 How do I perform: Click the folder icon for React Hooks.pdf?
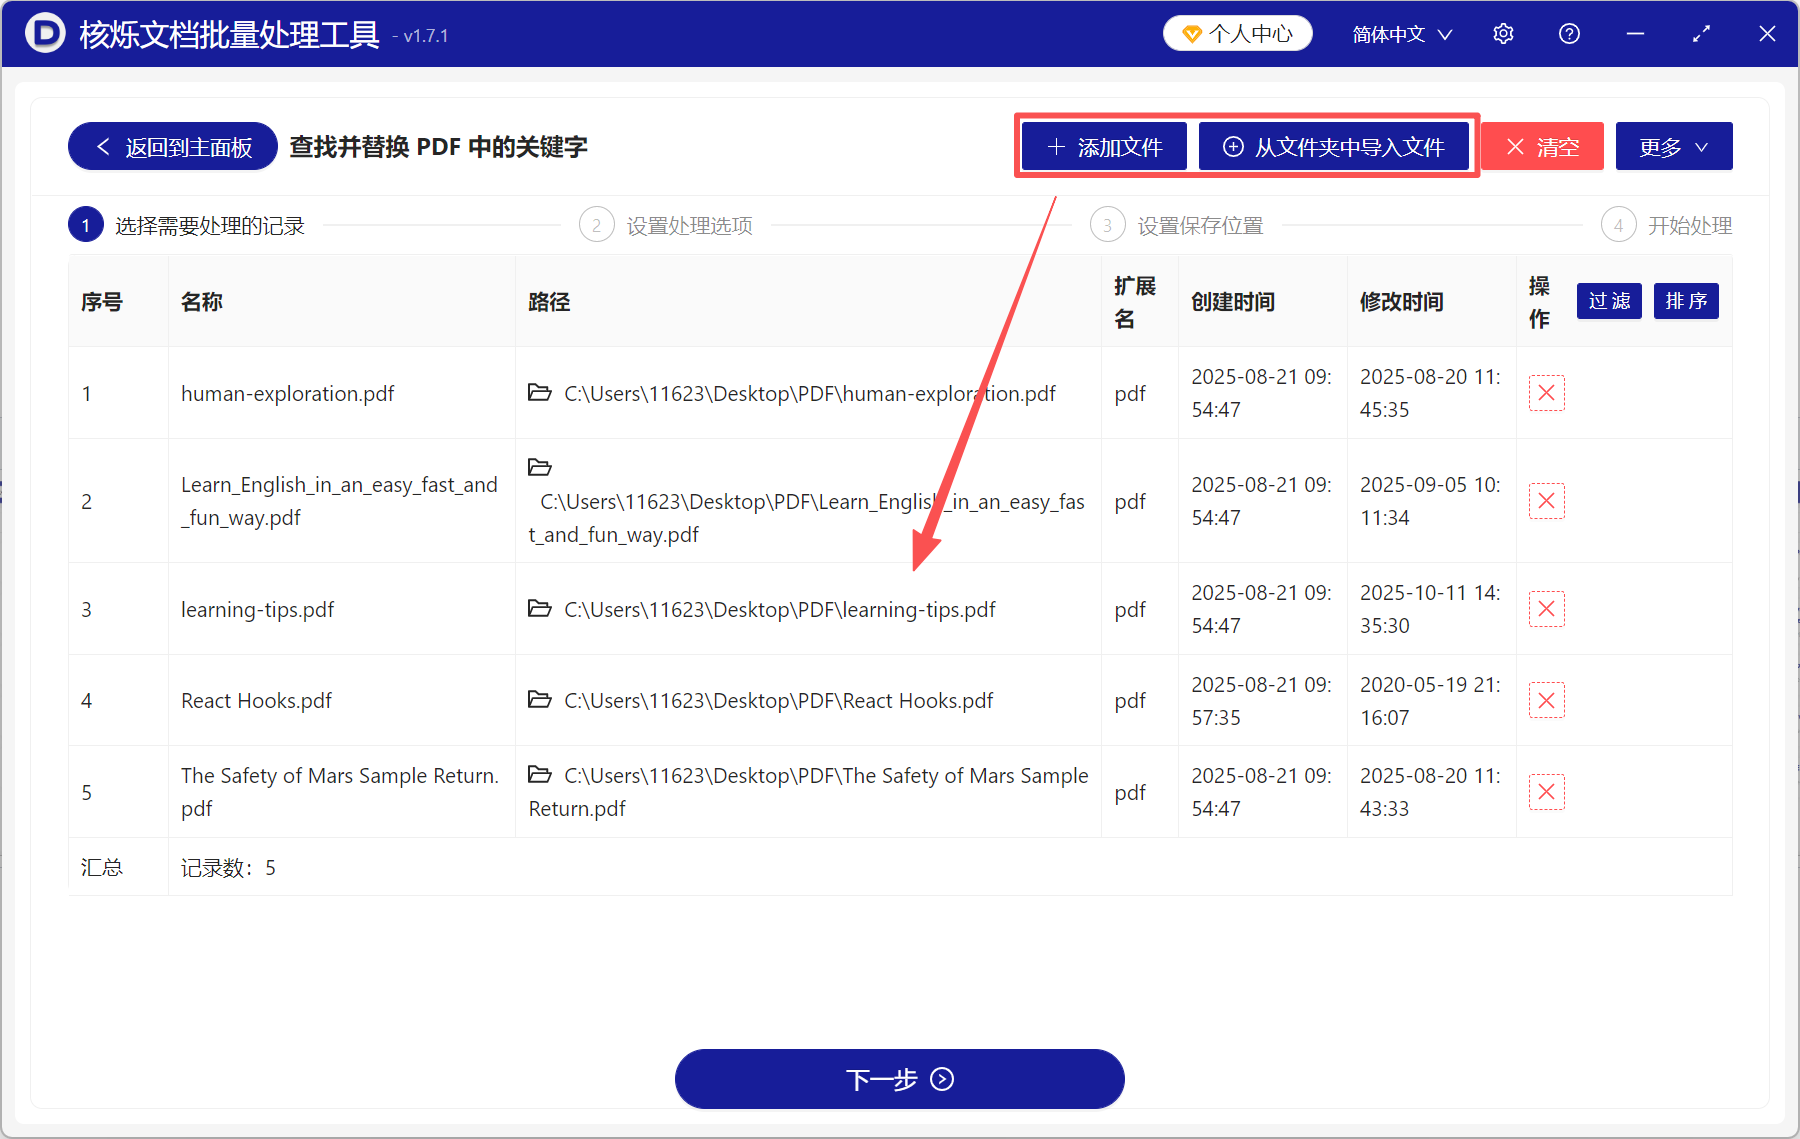point(540,700)
